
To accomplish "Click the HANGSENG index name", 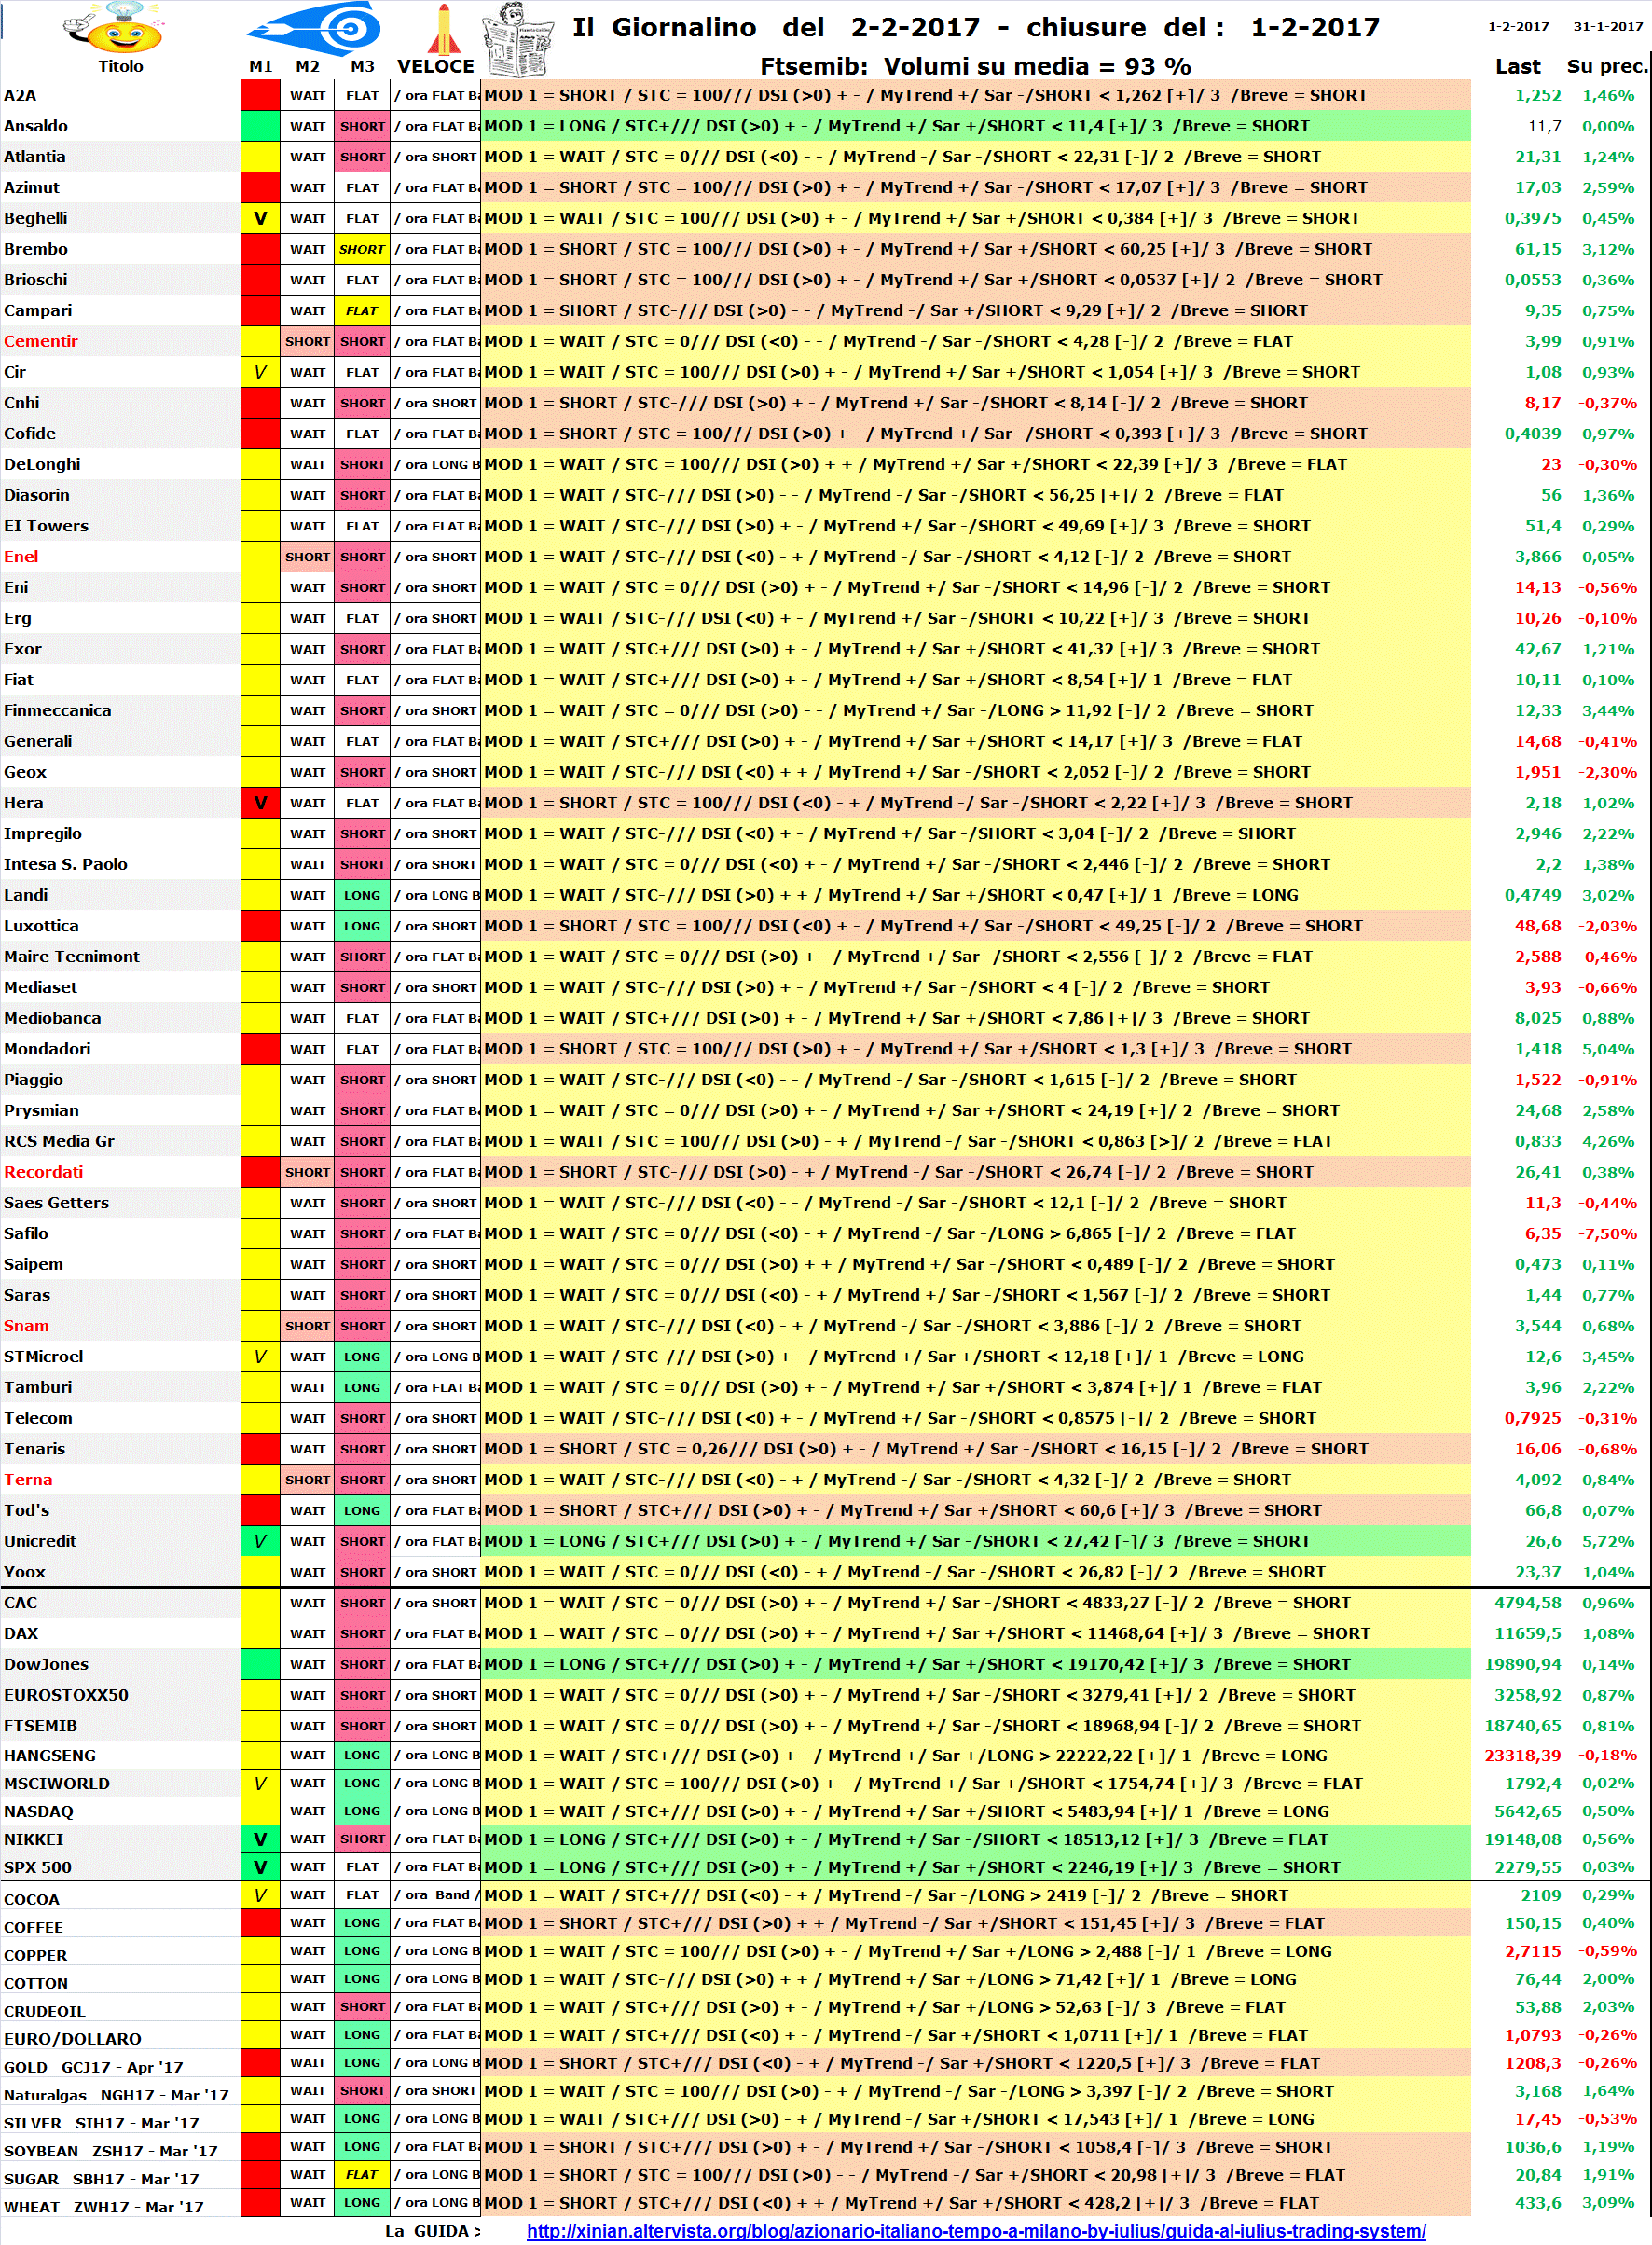I will click(x=50, y=1755).
